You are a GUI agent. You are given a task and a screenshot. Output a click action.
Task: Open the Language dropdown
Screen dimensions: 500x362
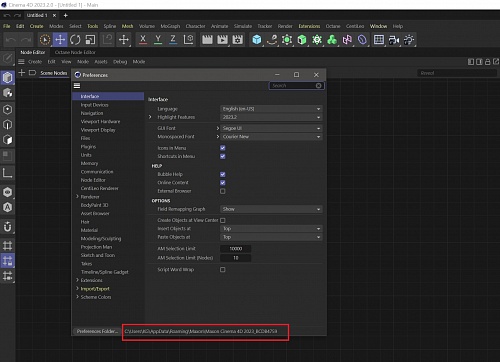pos(271,109)
